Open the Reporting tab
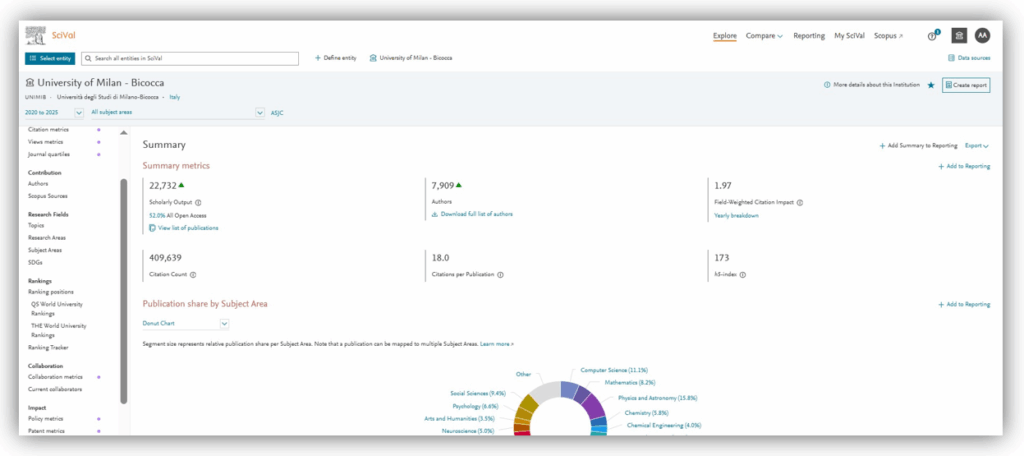Screen dimensions: 1024x456 tap(809, 36)
